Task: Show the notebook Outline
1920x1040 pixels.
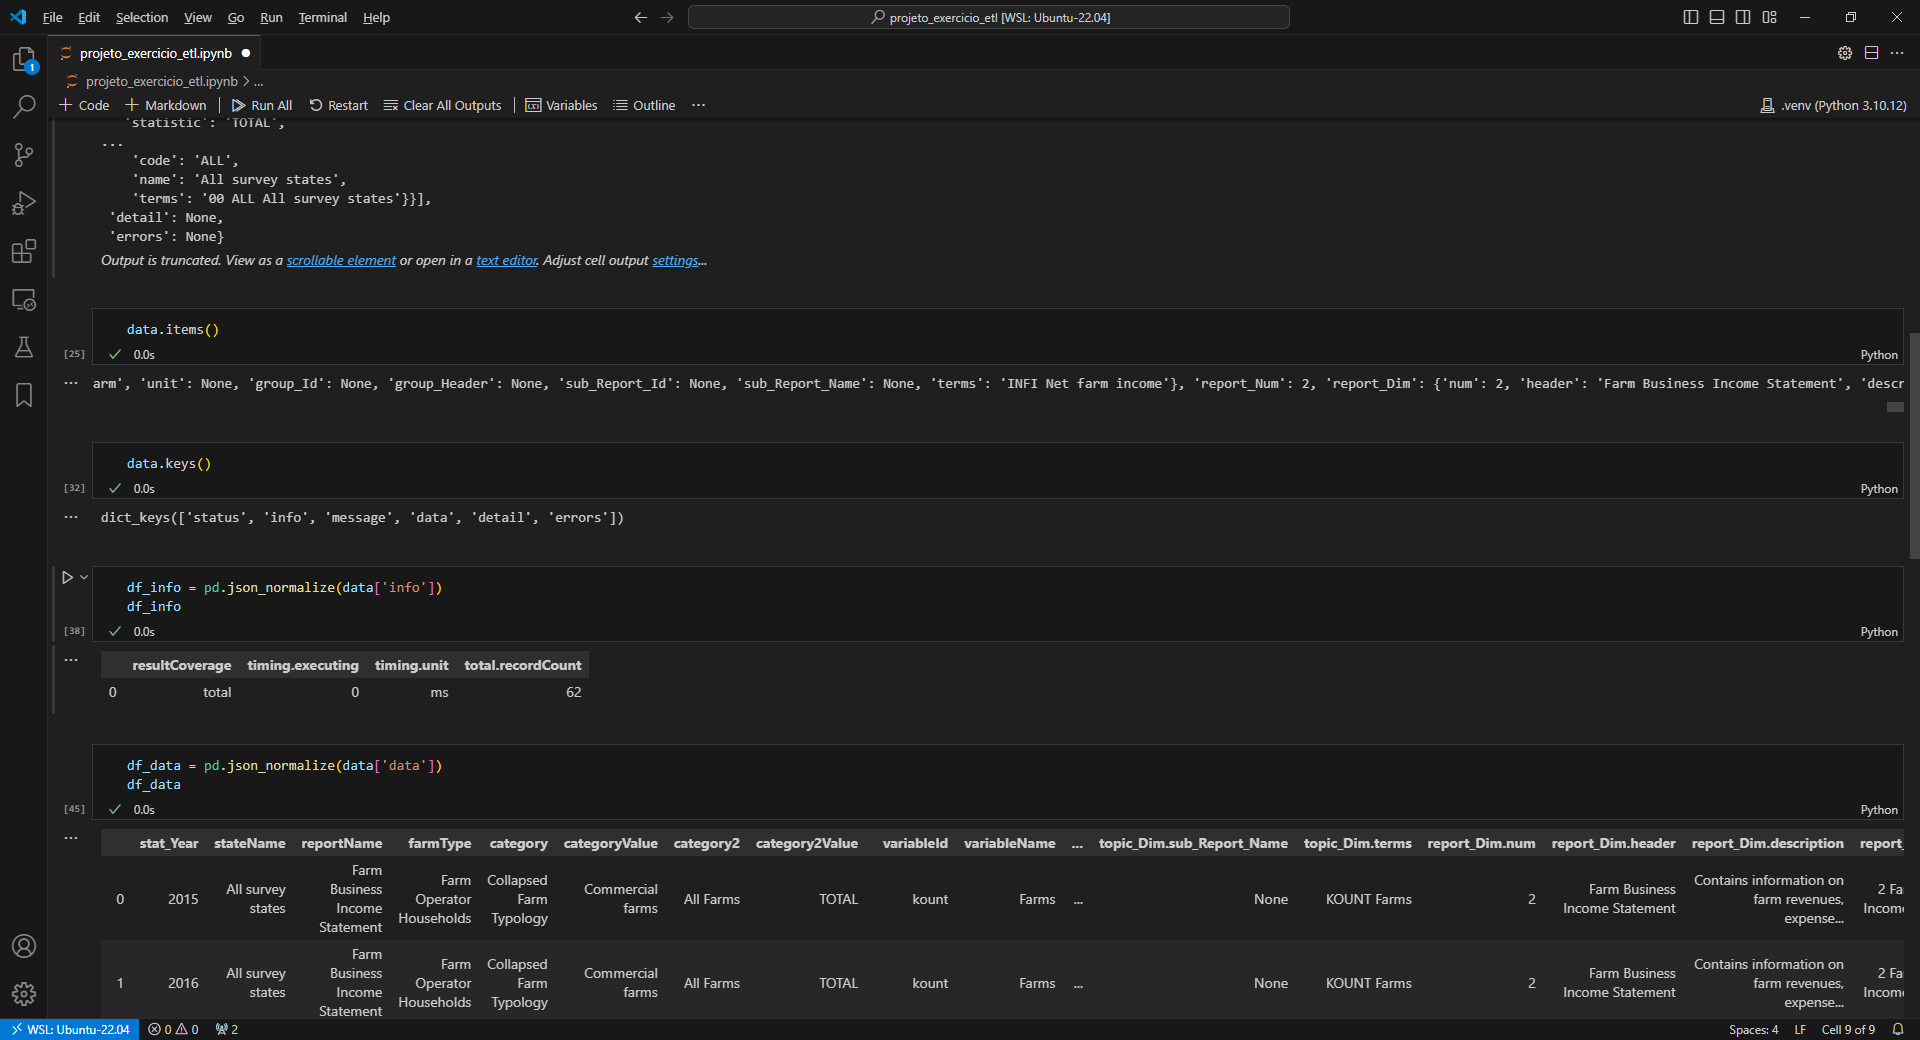Action: 644,105
